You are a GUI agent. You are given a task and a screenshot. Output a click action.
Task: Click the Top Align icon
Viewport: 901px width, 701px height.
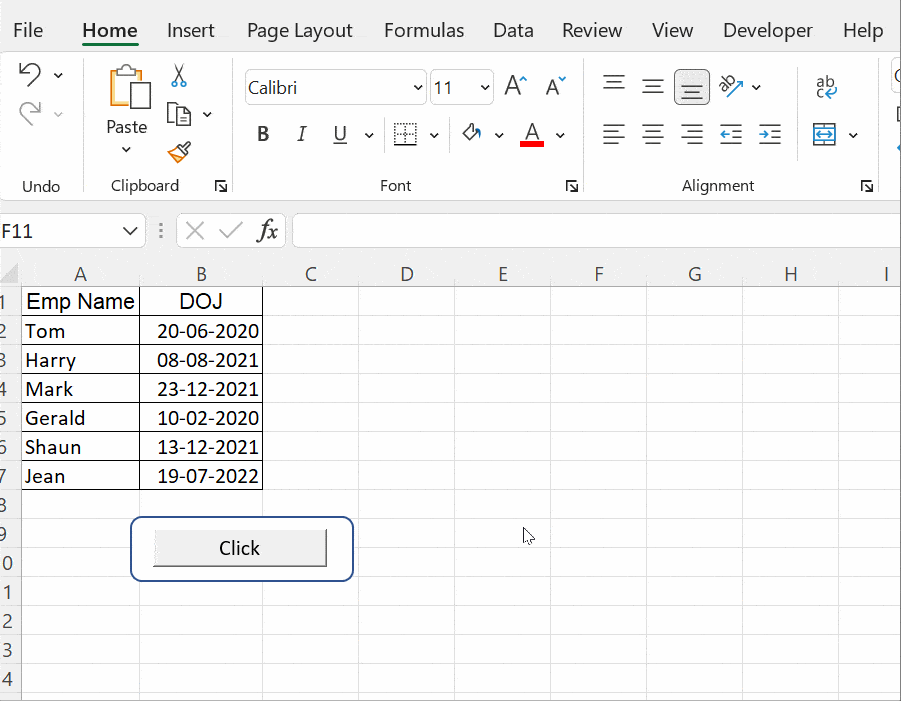(x=614, y=83)
